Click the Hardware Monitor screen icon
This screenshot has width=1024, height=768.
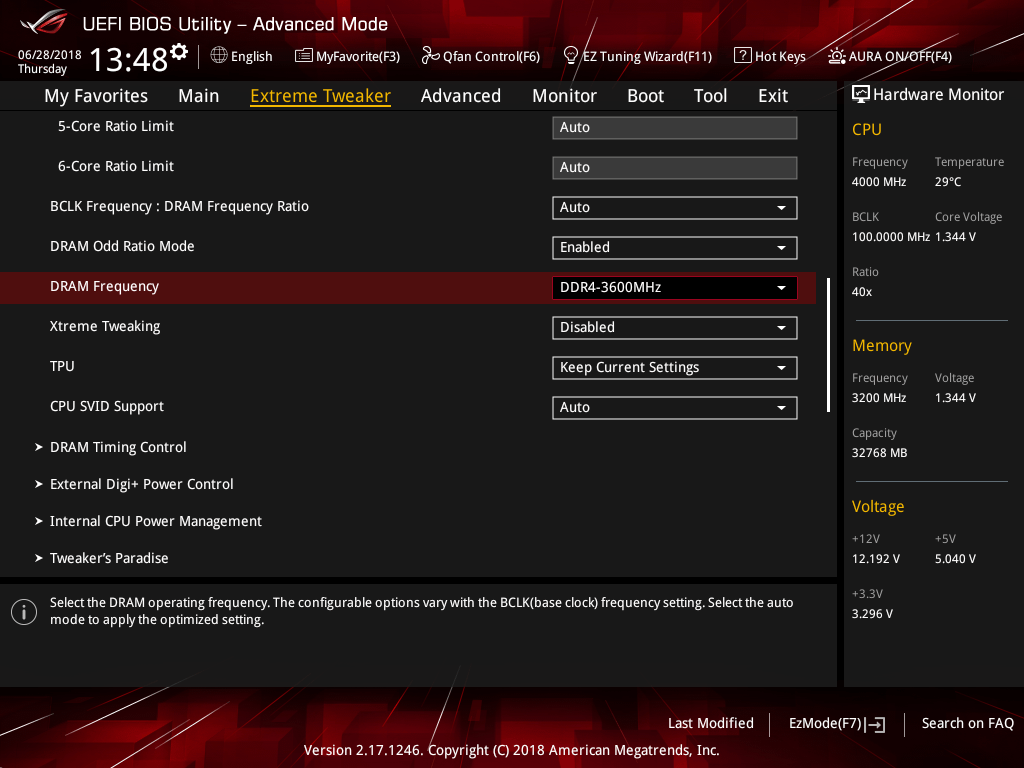click(x=861, y=95)
